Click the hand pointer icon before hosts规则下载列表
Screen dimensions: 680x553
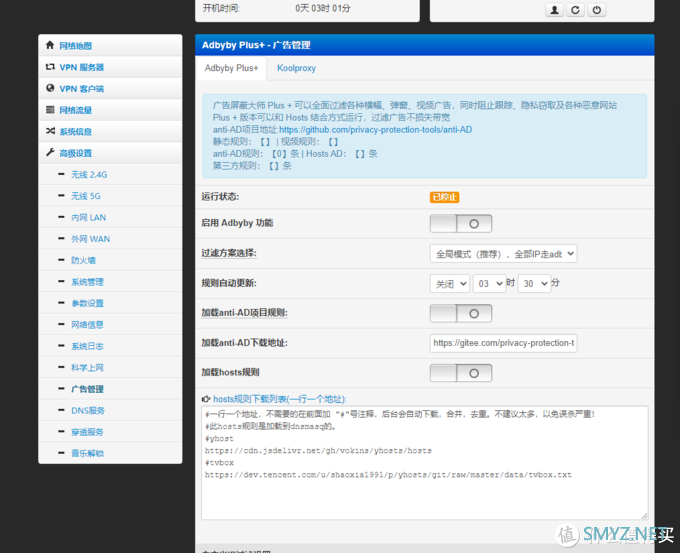206,399
